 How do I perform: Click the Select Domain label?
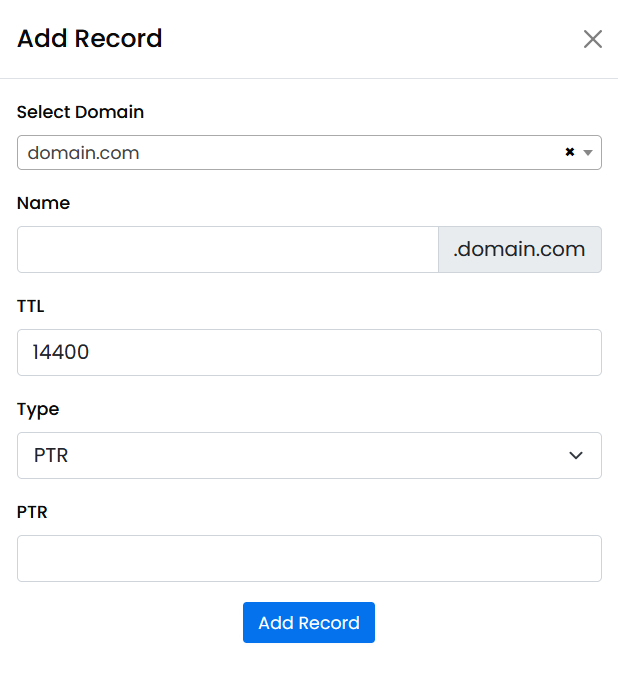[x=80, y=112]
